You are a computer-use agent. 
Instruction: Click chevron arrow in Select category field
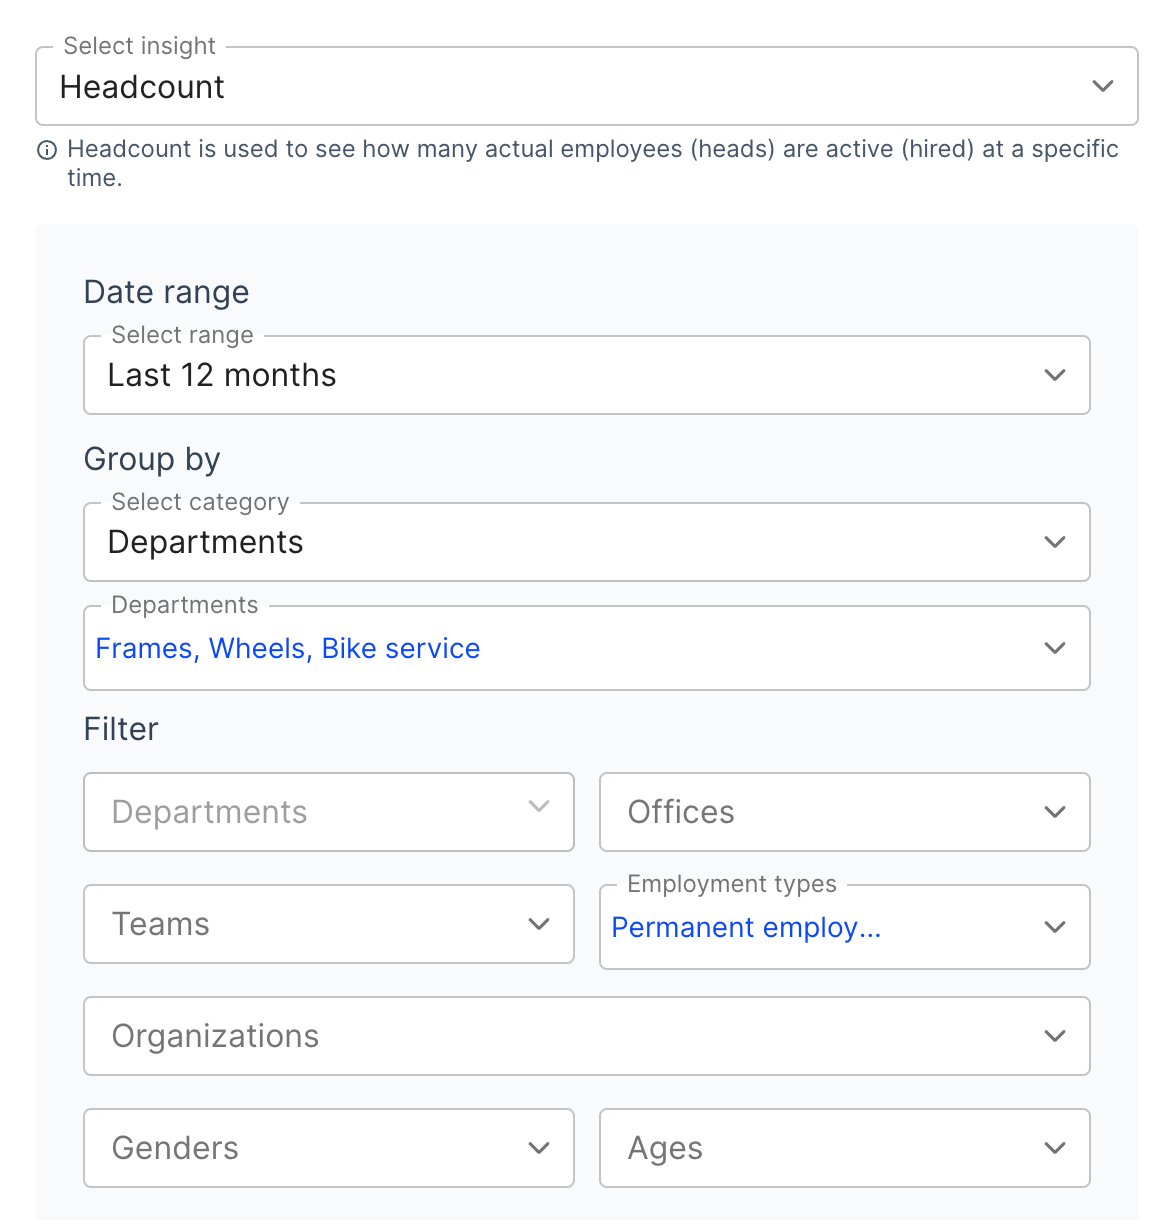coord(1054,542)
